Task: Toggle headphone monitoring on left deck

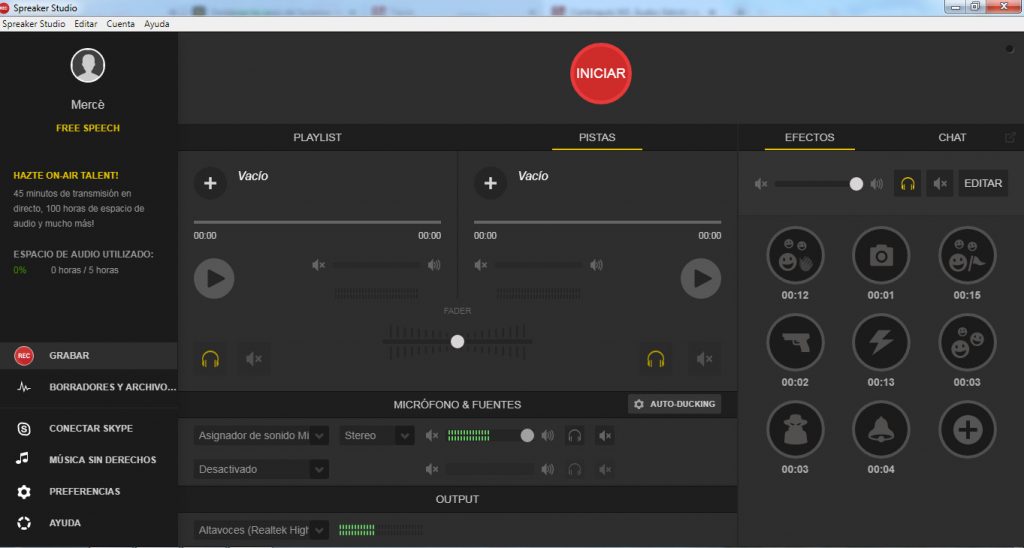Action: (210, 358)
